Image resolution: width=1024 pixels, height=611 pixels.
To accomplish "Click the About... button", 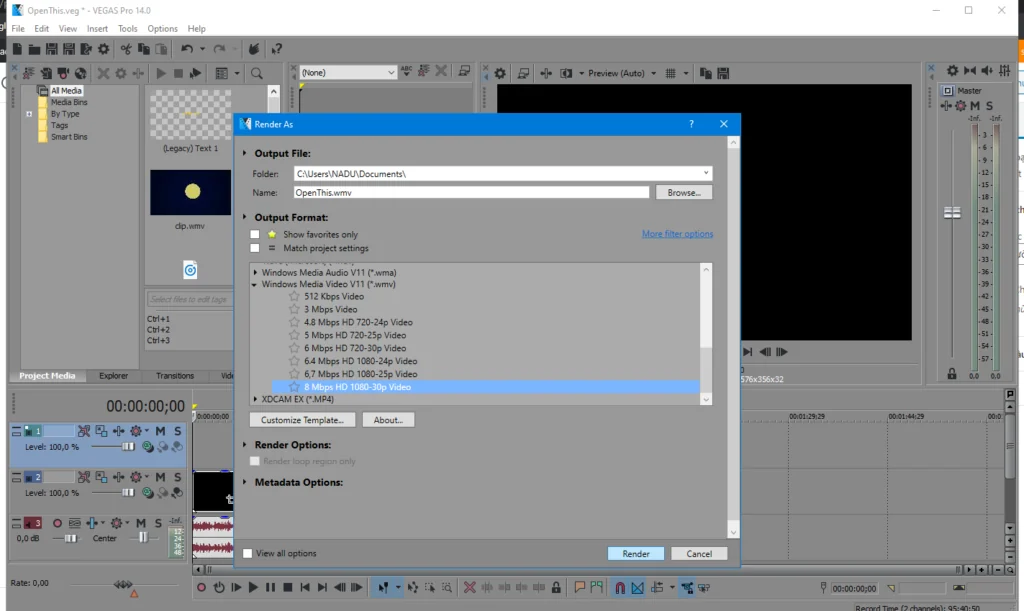I will [388, 420].
